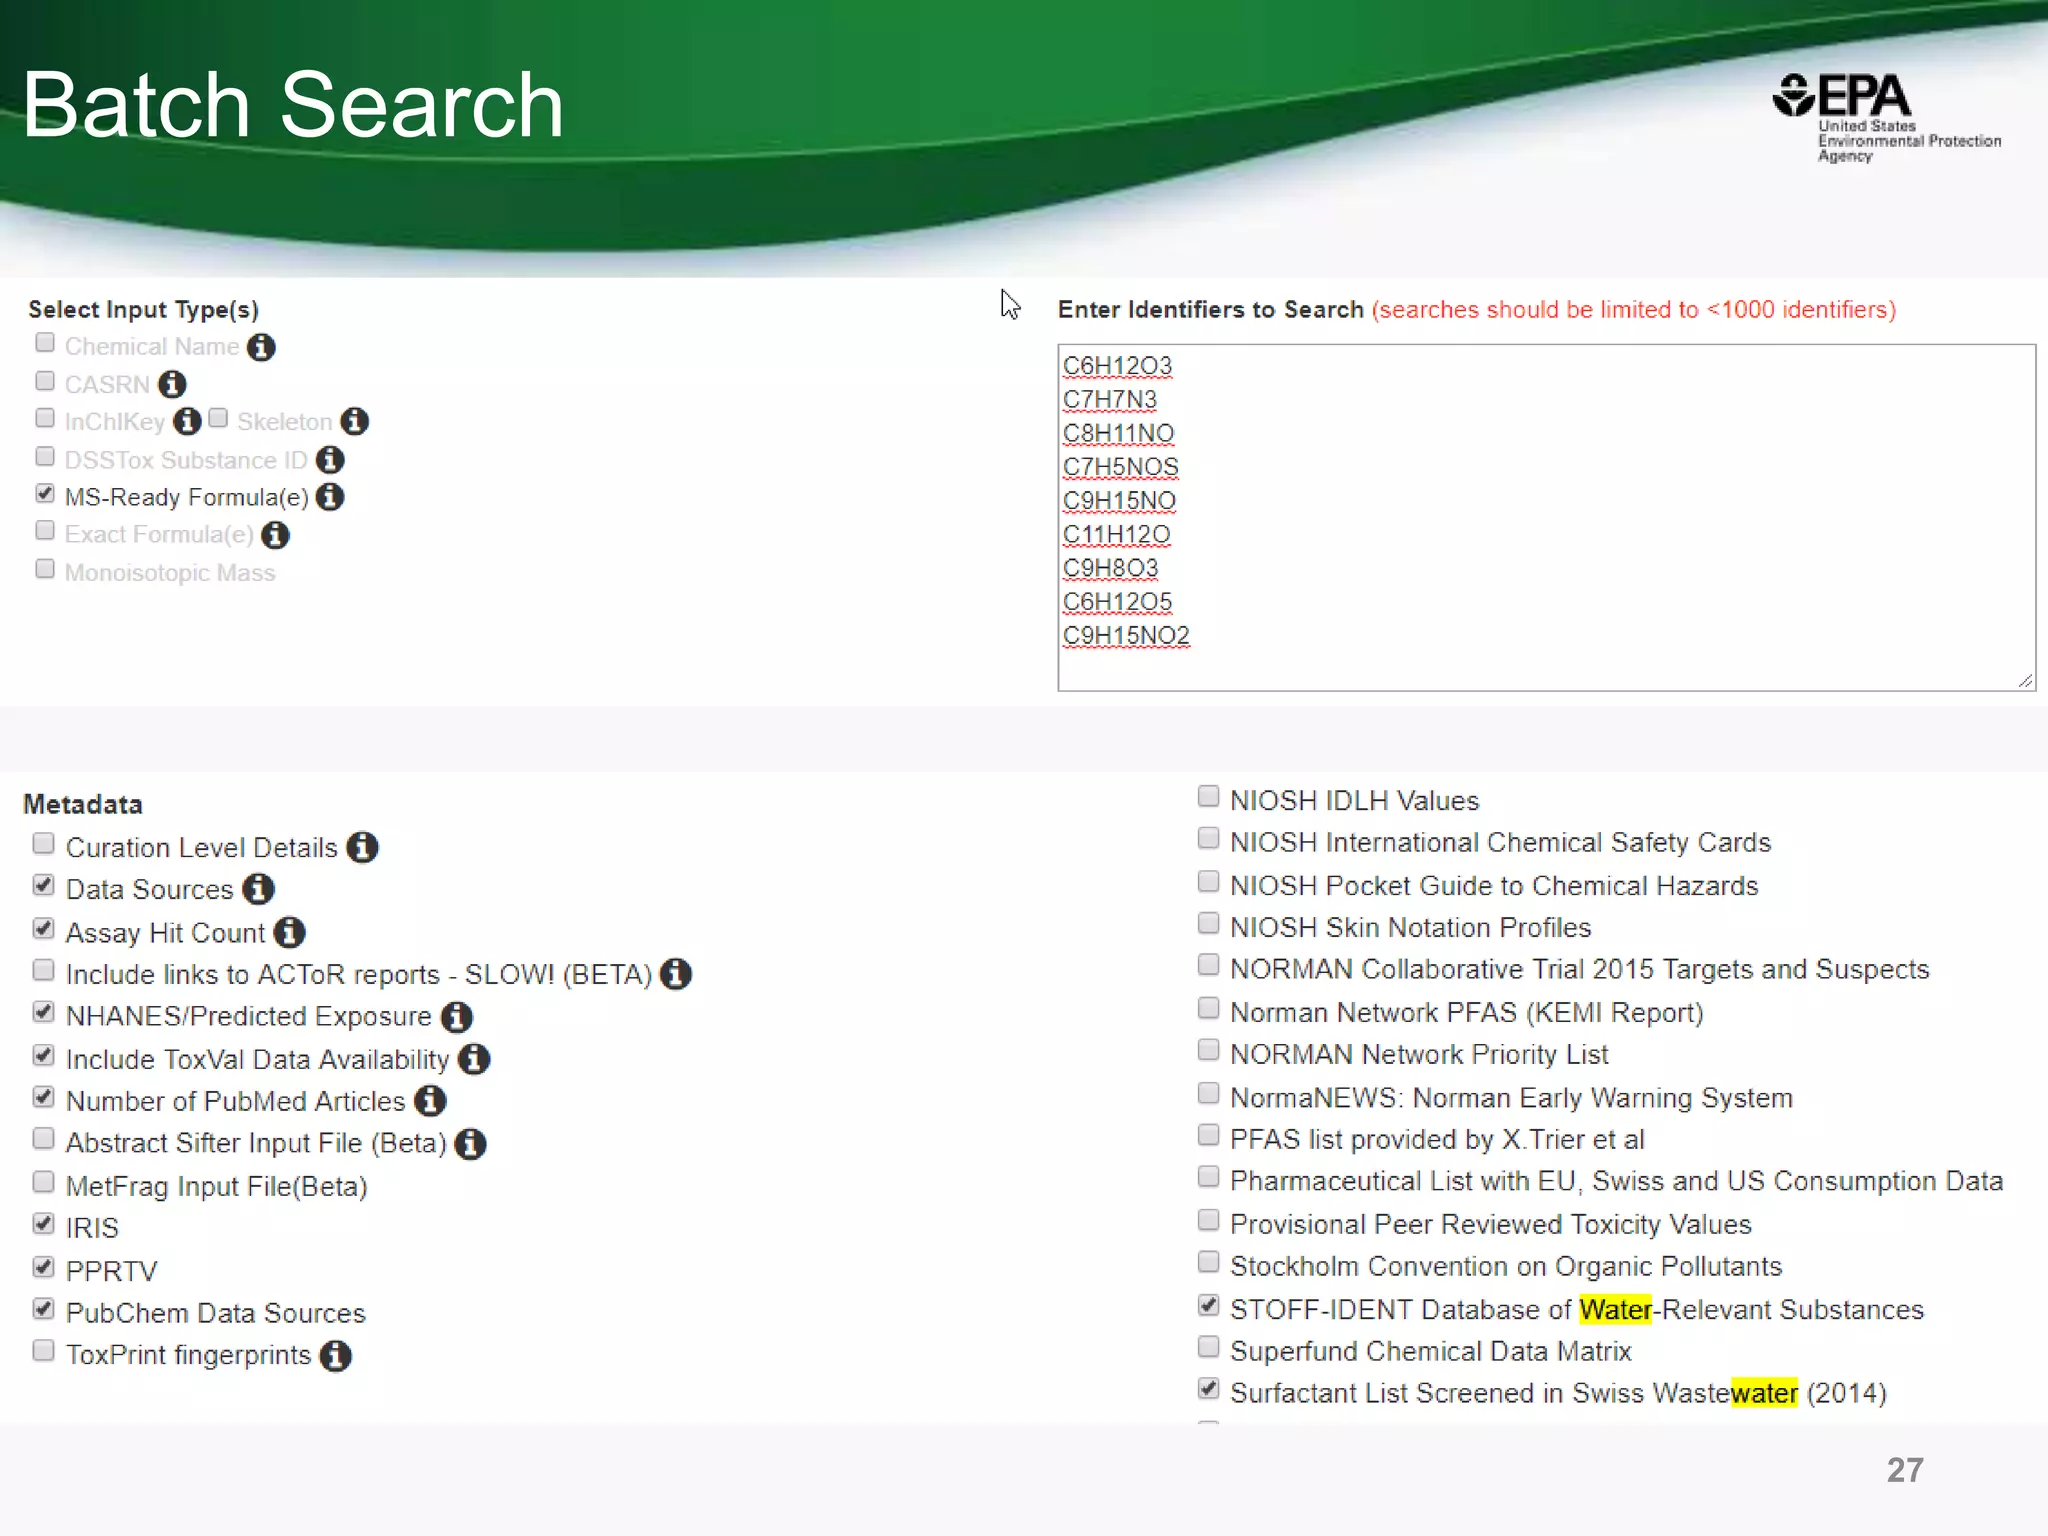Uncheck STOFF-IDENT Database checkbox
The width and height of the screenshot is (2048, 1536).
pos(1209,1306)
